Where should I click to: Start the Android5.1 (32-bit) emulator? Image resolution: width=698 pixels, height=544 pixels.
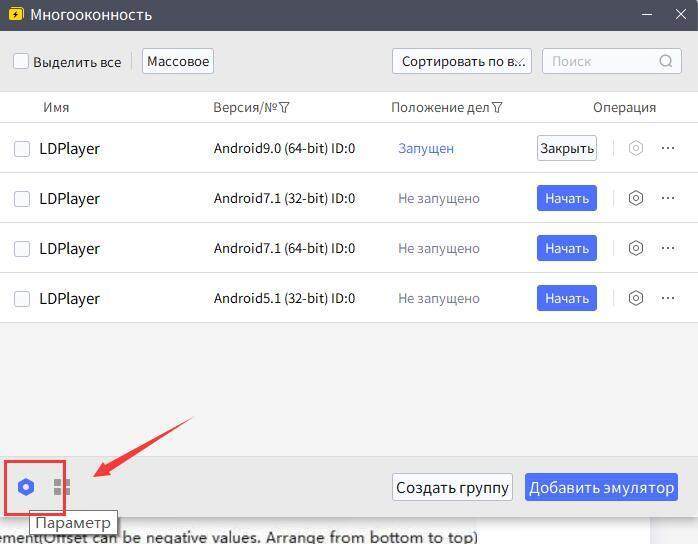point(567,298)
